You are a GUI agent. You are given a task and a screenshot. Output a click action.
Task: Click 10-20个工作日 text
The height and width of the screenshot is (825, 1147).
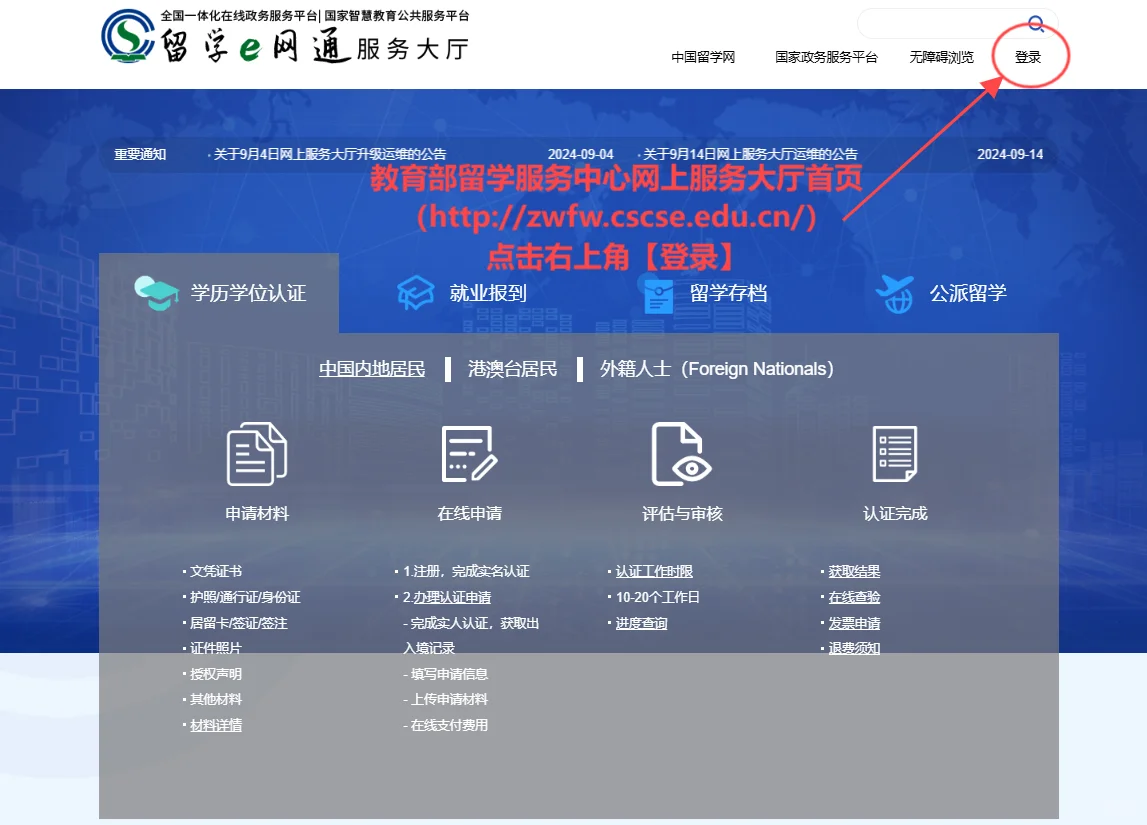click(658, 598)
